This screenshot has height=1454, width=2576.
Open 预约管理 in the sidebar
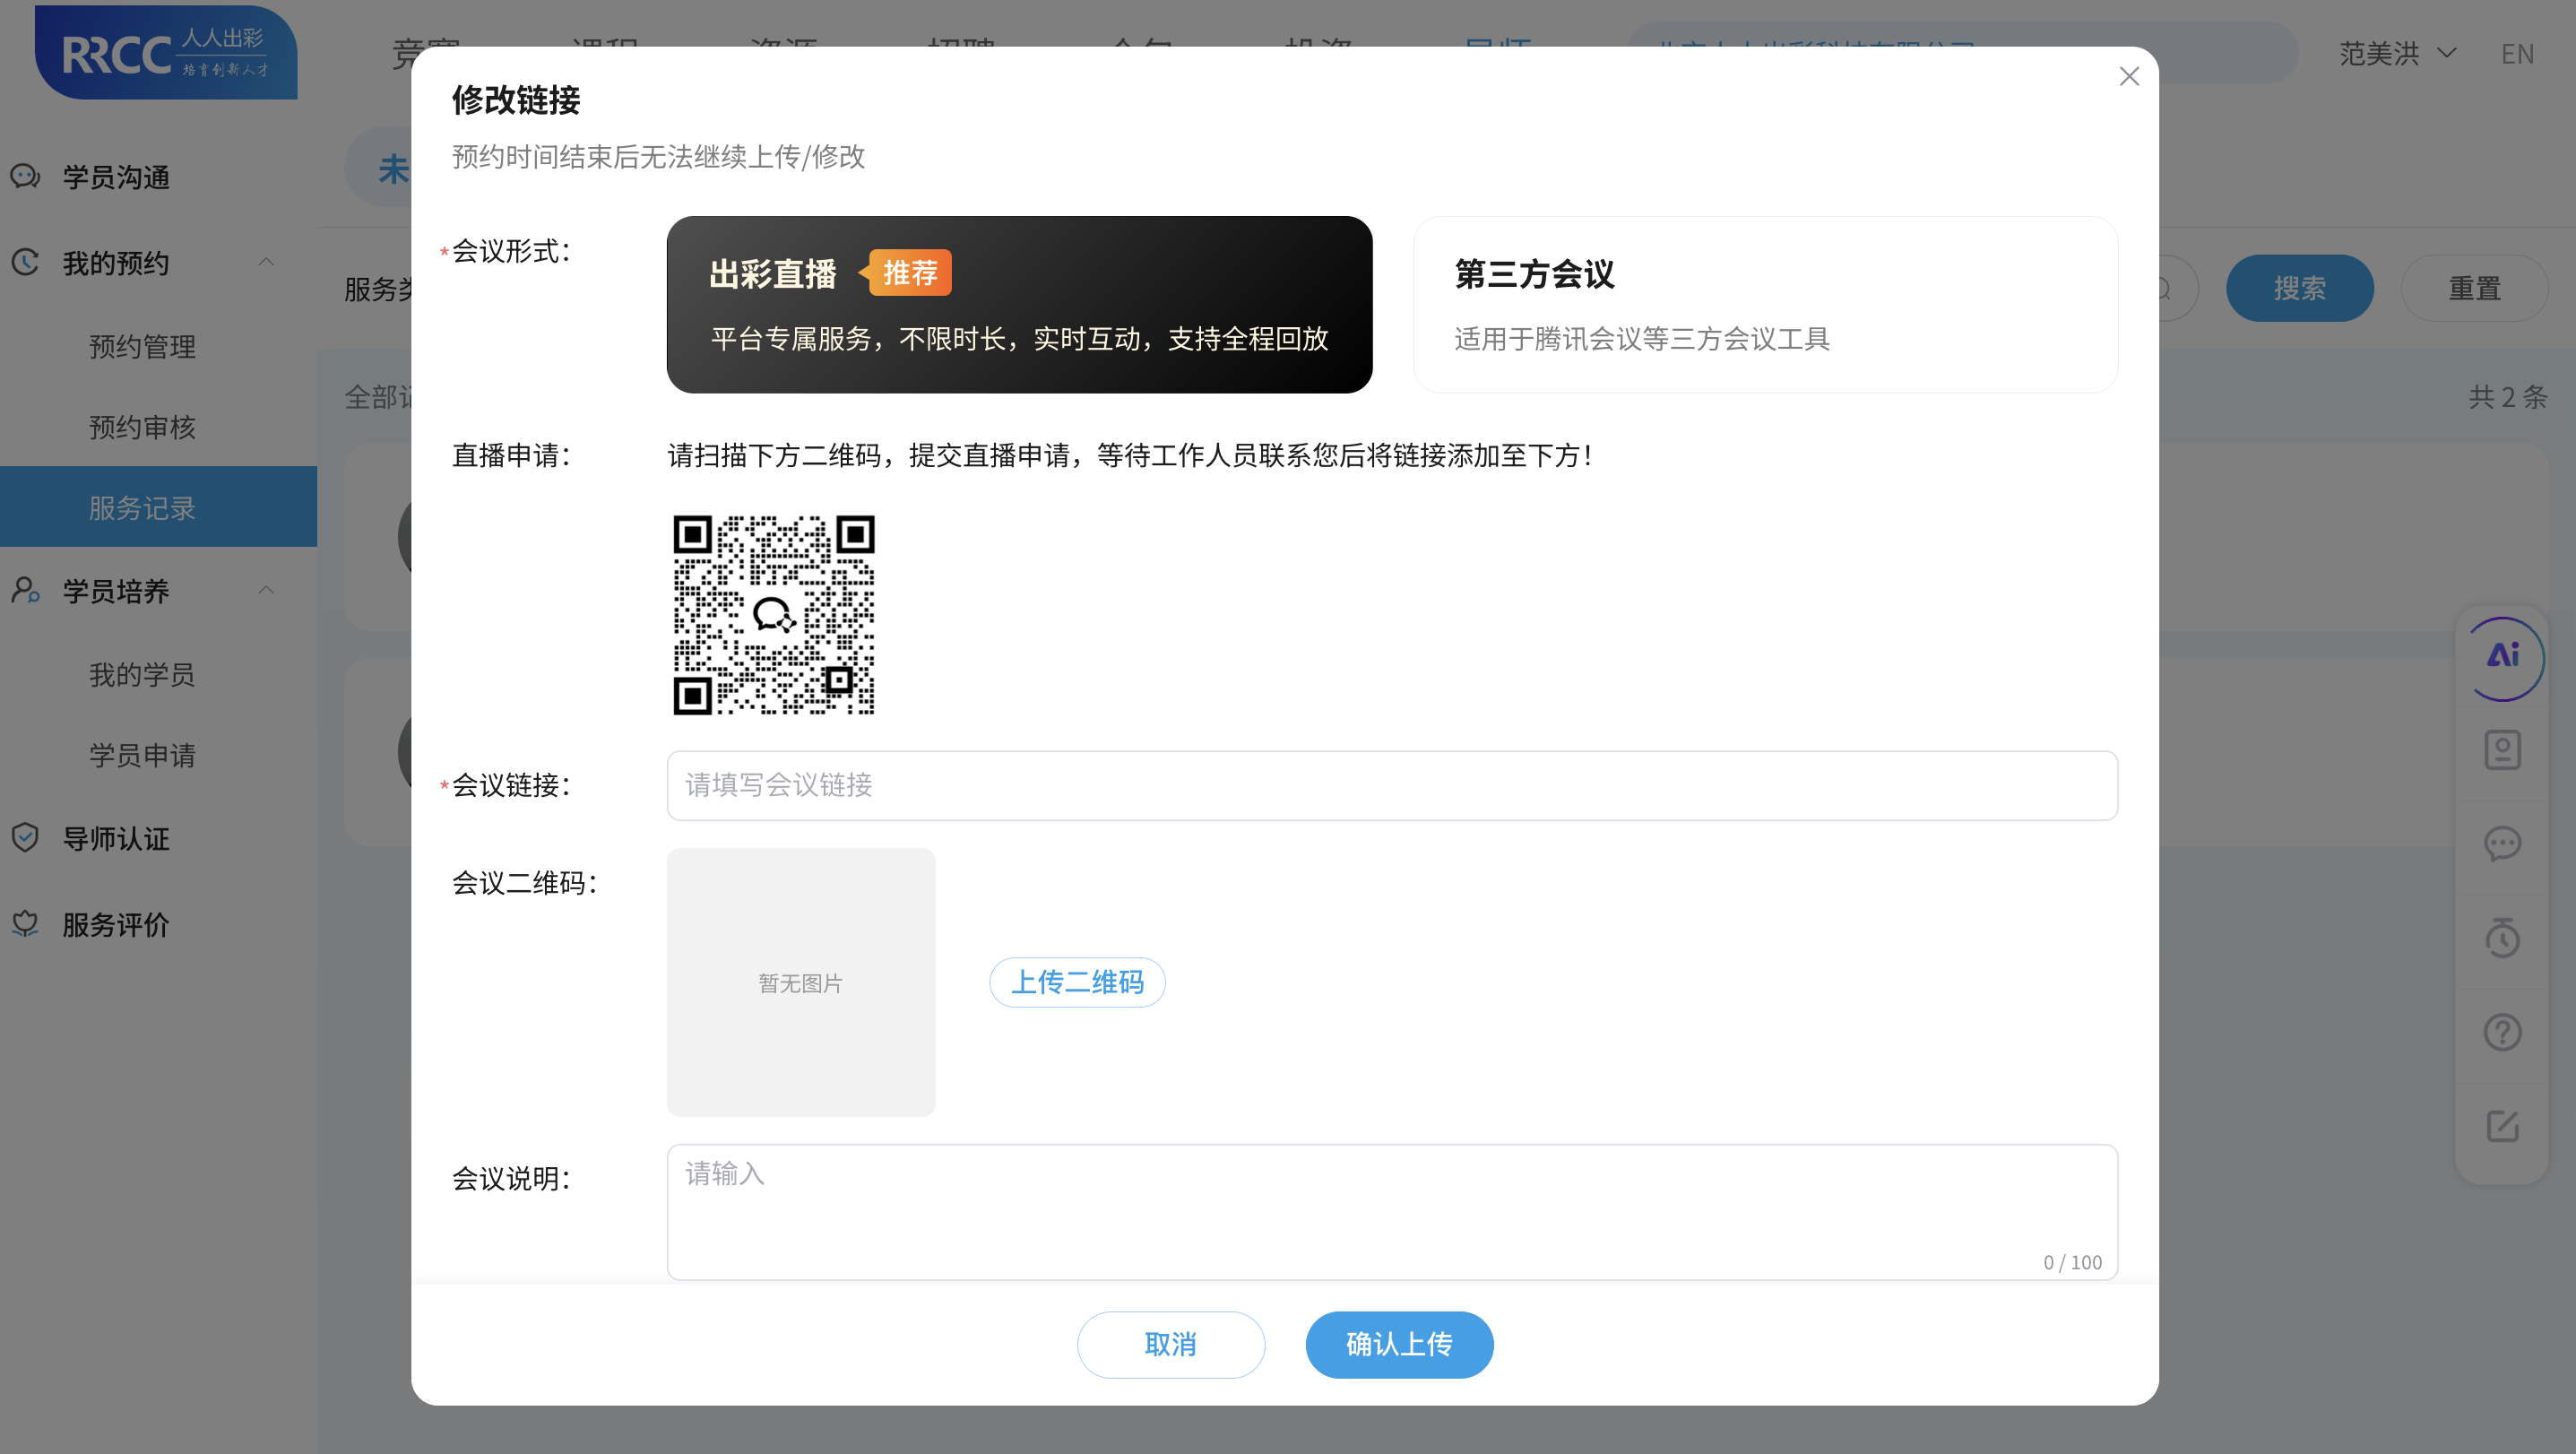142,347
